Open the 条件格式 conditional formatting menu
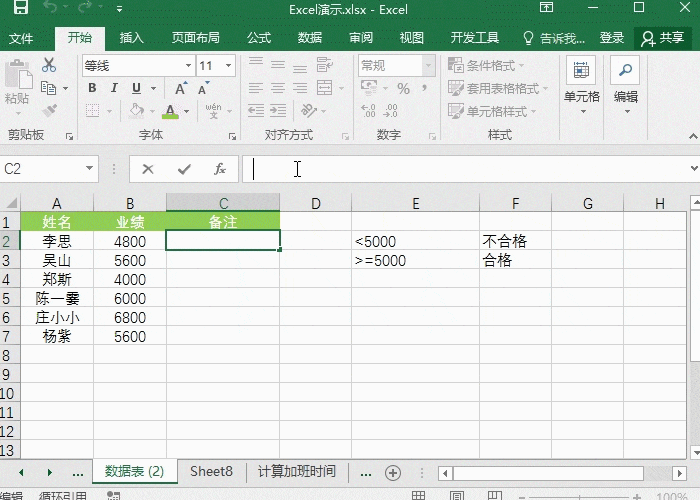This screenshot has width=700, height=500. 486,66
